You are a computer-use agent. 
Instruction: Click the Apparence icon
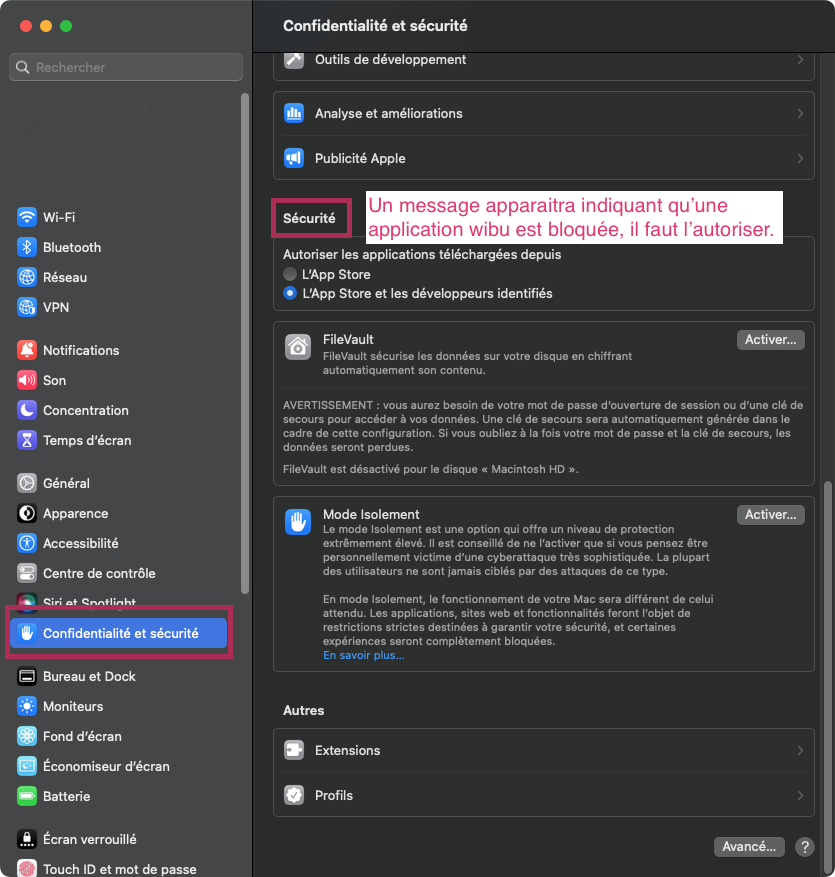coord(27,513)
